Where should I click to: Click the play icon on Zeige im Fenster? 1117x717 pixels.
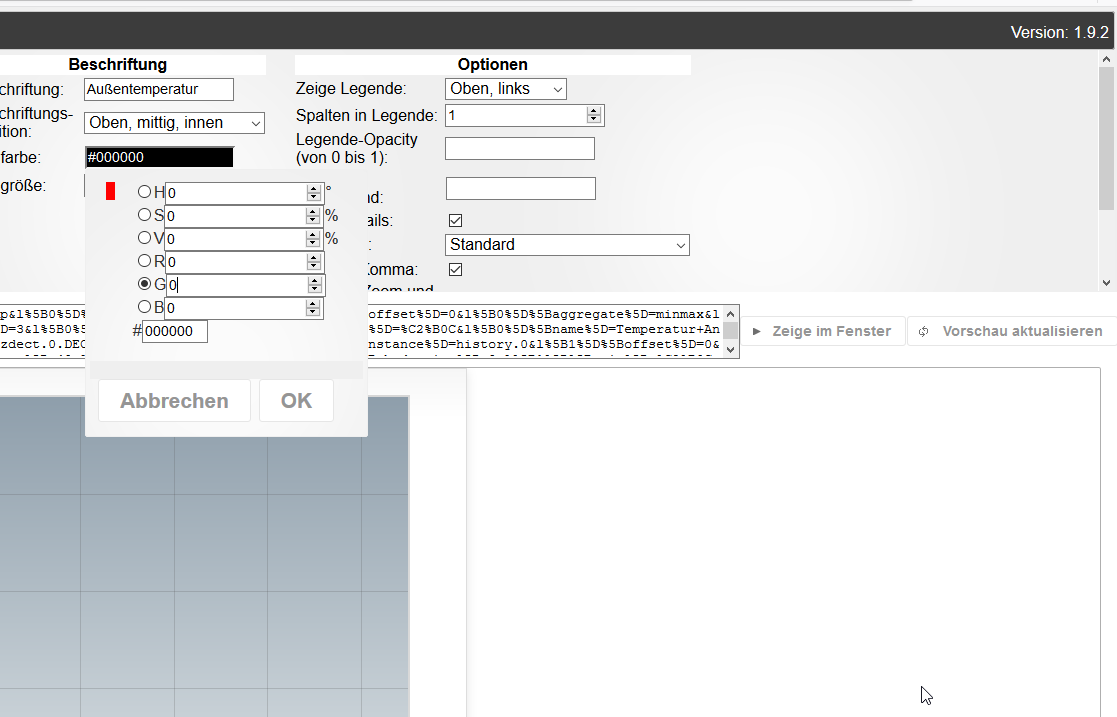tap(757, 331)
